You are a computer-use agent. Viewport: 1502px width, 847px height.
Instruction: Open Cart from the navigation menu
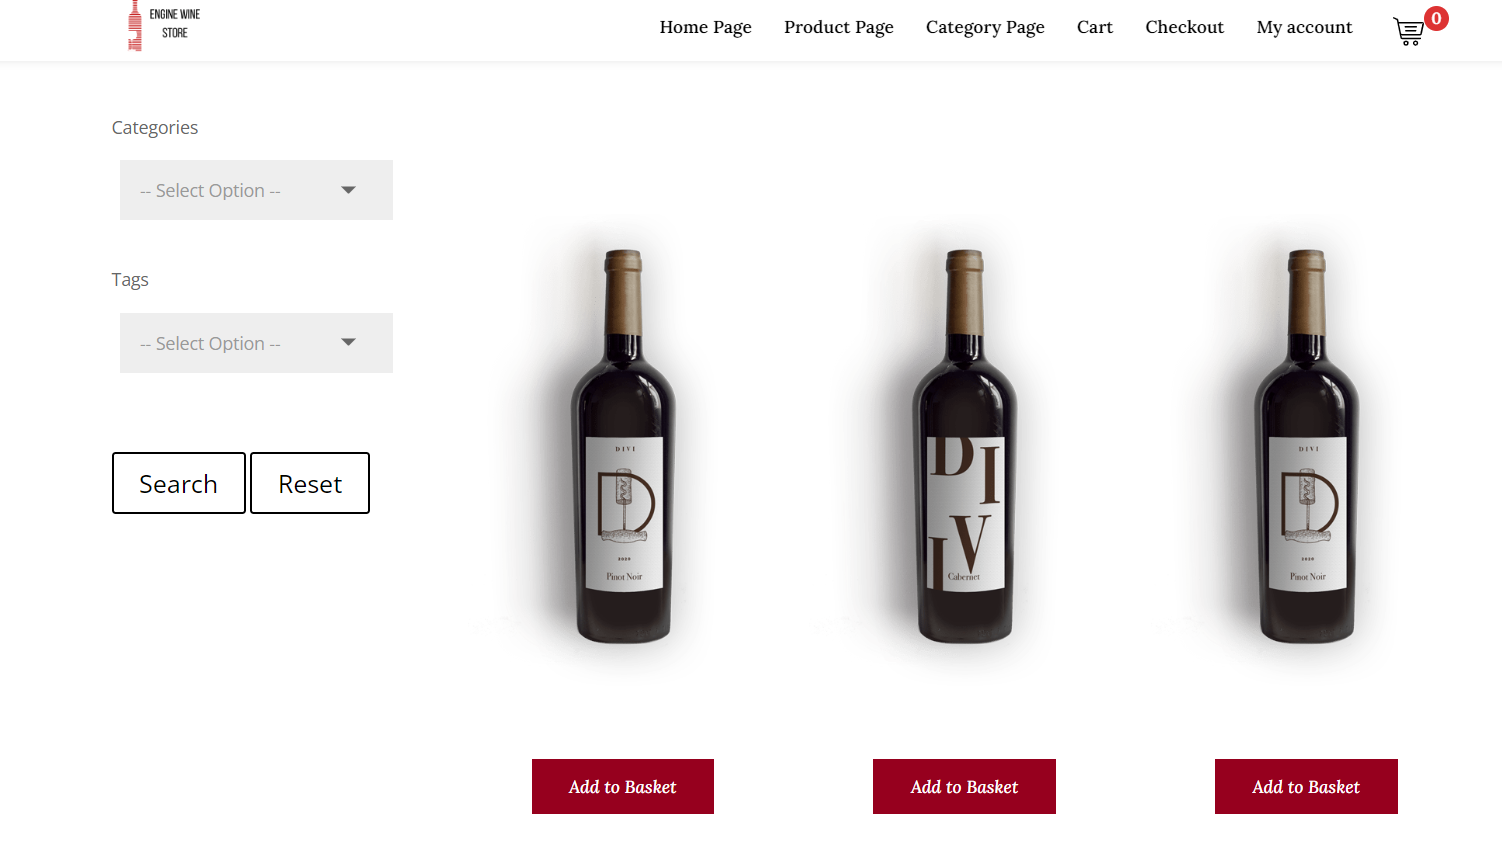pyautogui.click(x=1094, y=27)
